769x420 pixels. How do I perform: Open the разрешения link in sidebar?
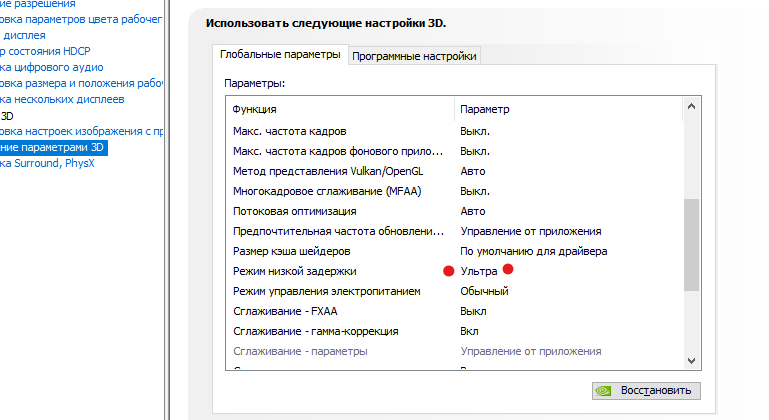pyautogui.click(x=38, y=4)
